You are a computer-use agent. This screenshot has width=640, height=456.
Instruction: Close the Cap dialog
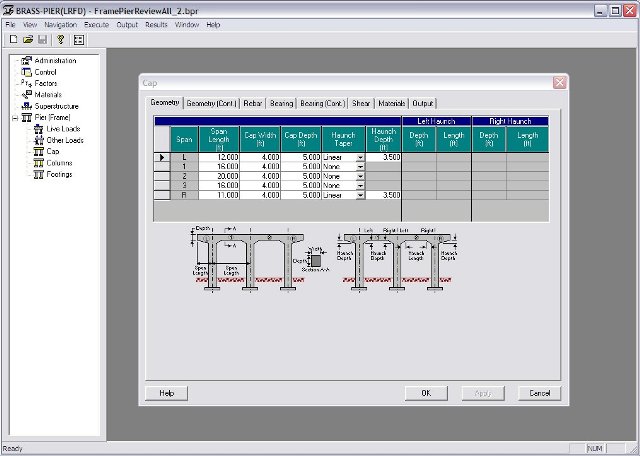pos(560,83)
